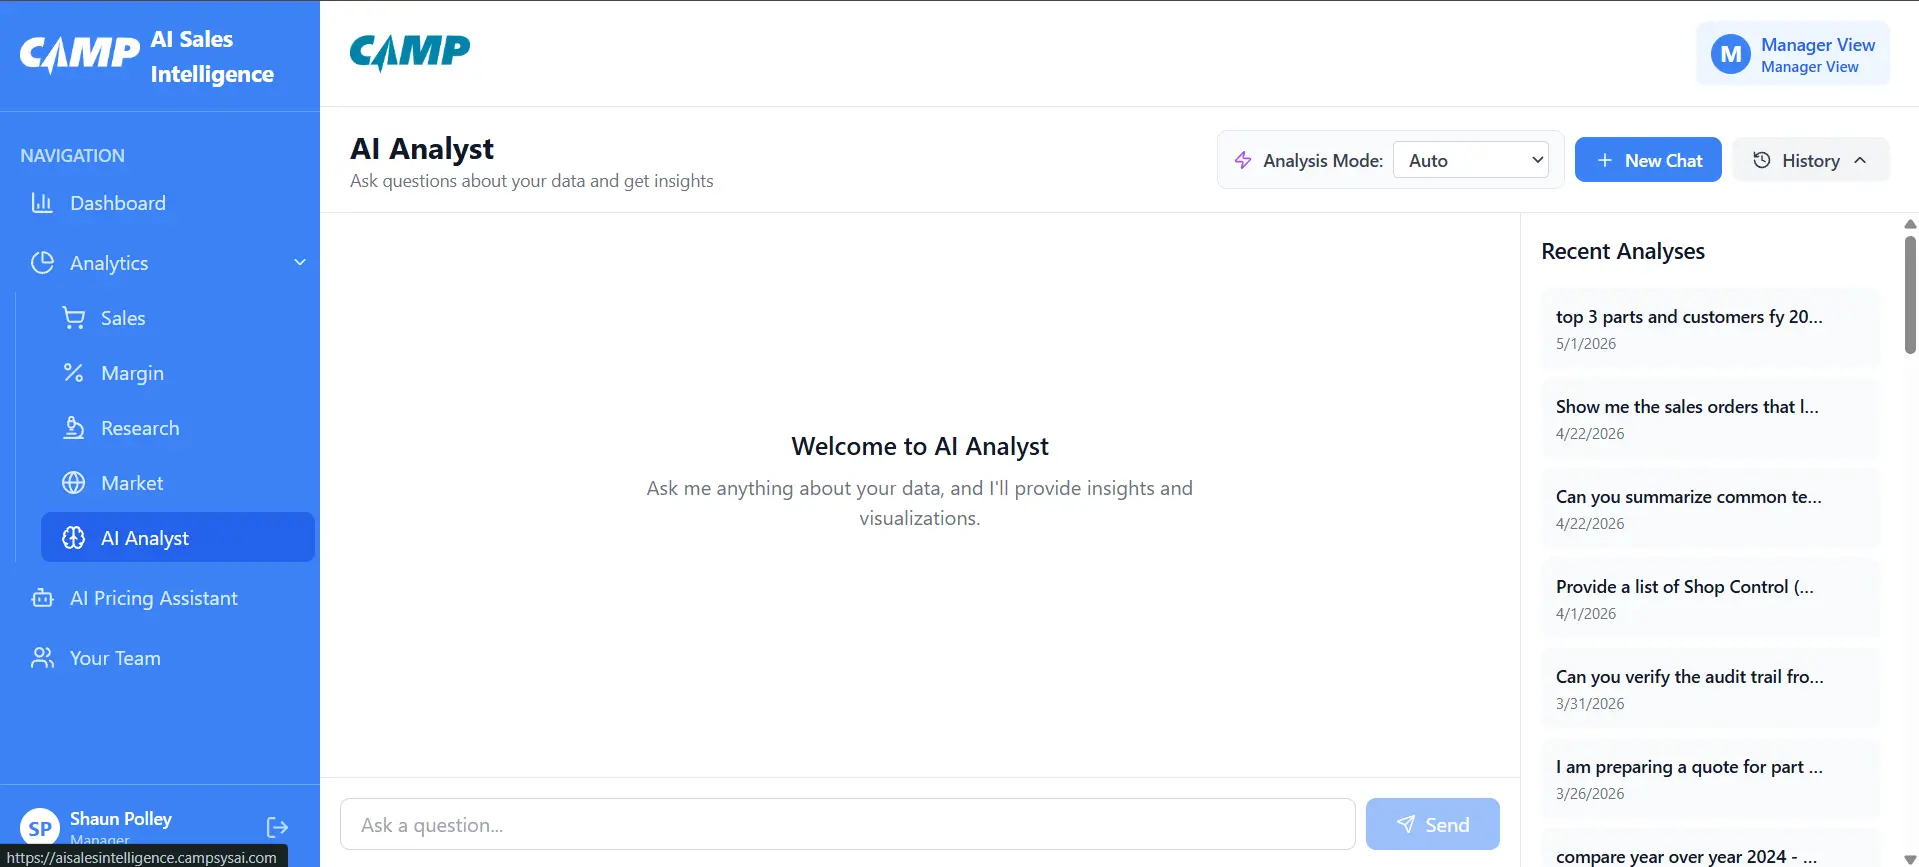The width and height of the screenshot is (1919, 867).
Task: Click the Recent Analyses vertical scrollbar
Action: click(x=1910, y=295)
